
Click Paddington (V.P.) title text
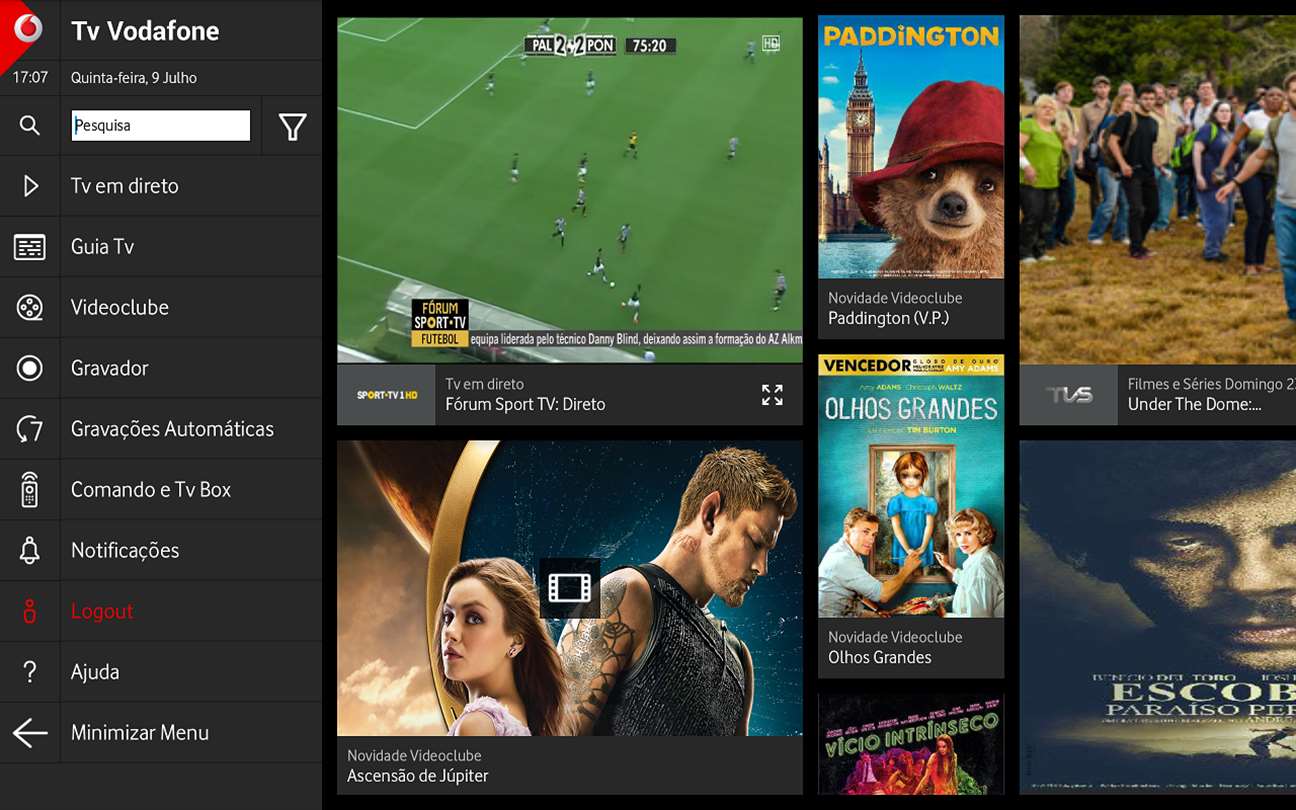point(888,318)
